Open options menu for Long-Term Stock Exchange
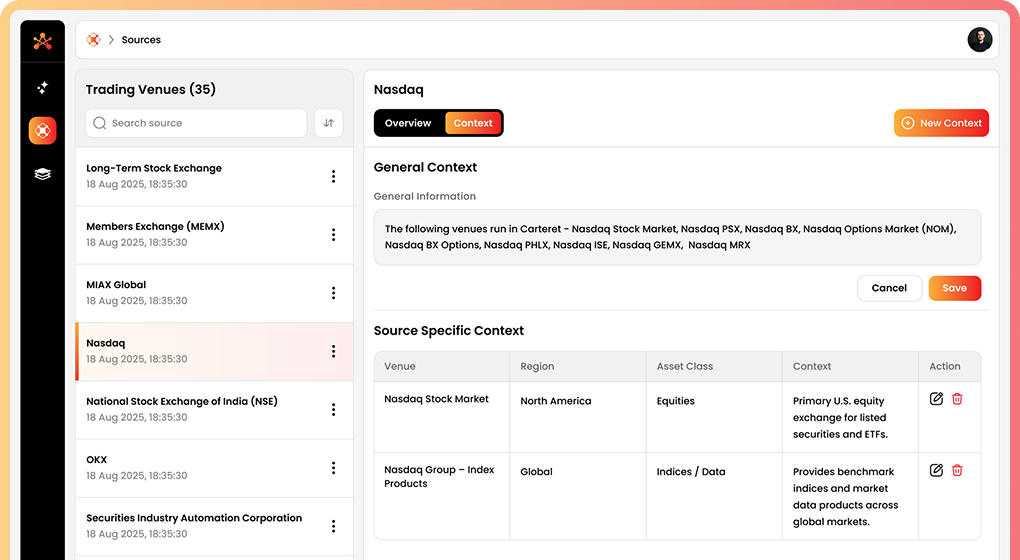Image resolution: width=1020 pixels, height=560 pixels. 333,177
